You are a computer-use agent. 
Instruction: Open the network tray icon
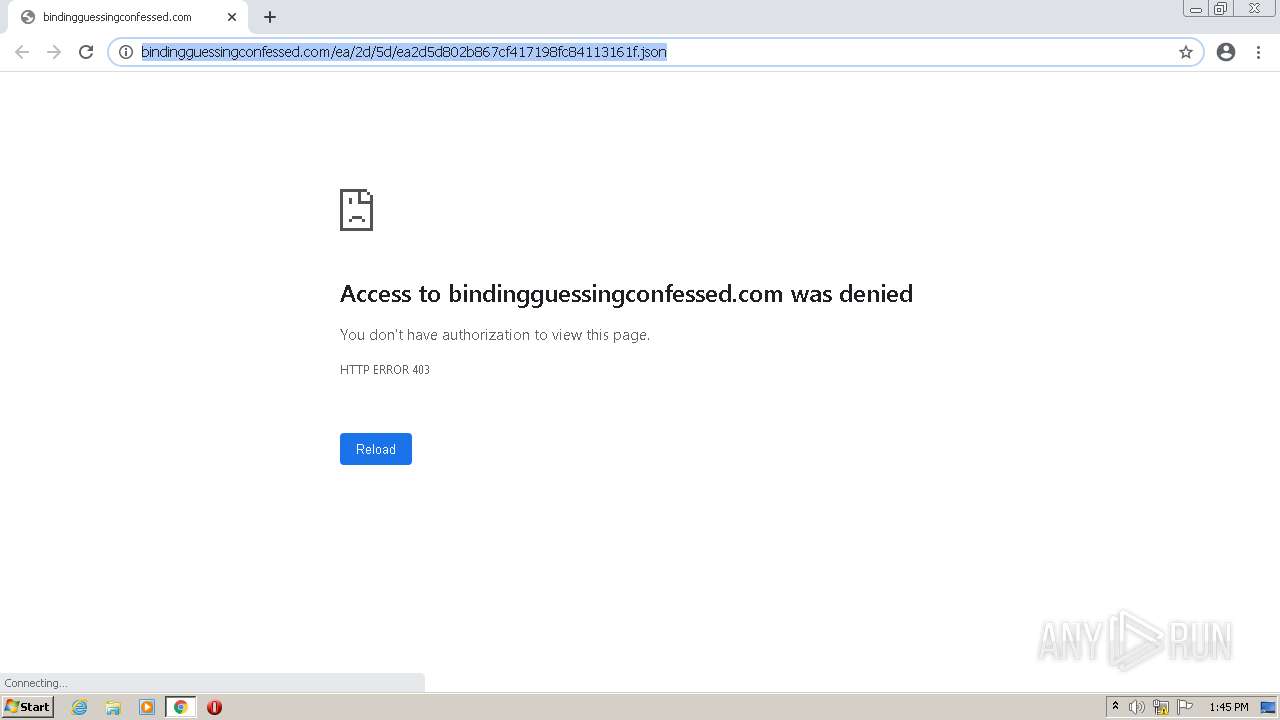[1161, 707]
